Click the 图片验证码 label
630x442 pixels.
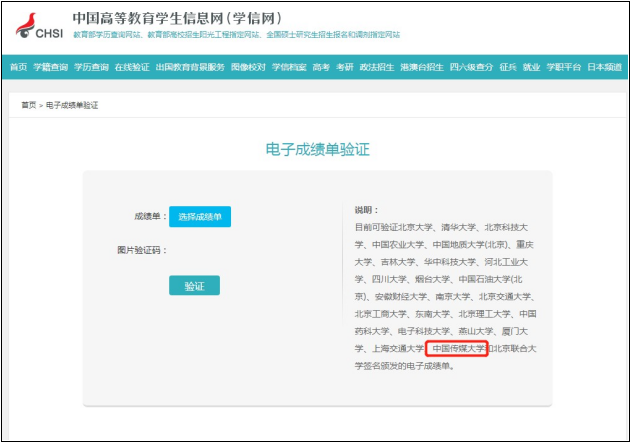coord(141,250)
